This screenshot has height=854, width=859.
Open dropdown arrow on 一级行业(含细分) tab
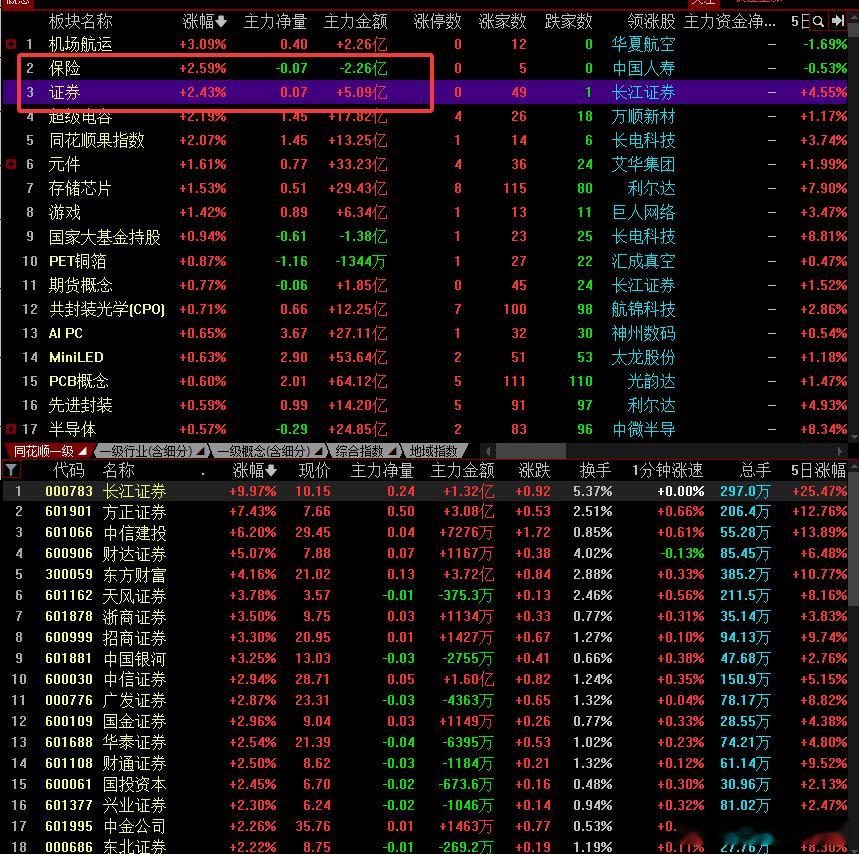pos(201,451)
